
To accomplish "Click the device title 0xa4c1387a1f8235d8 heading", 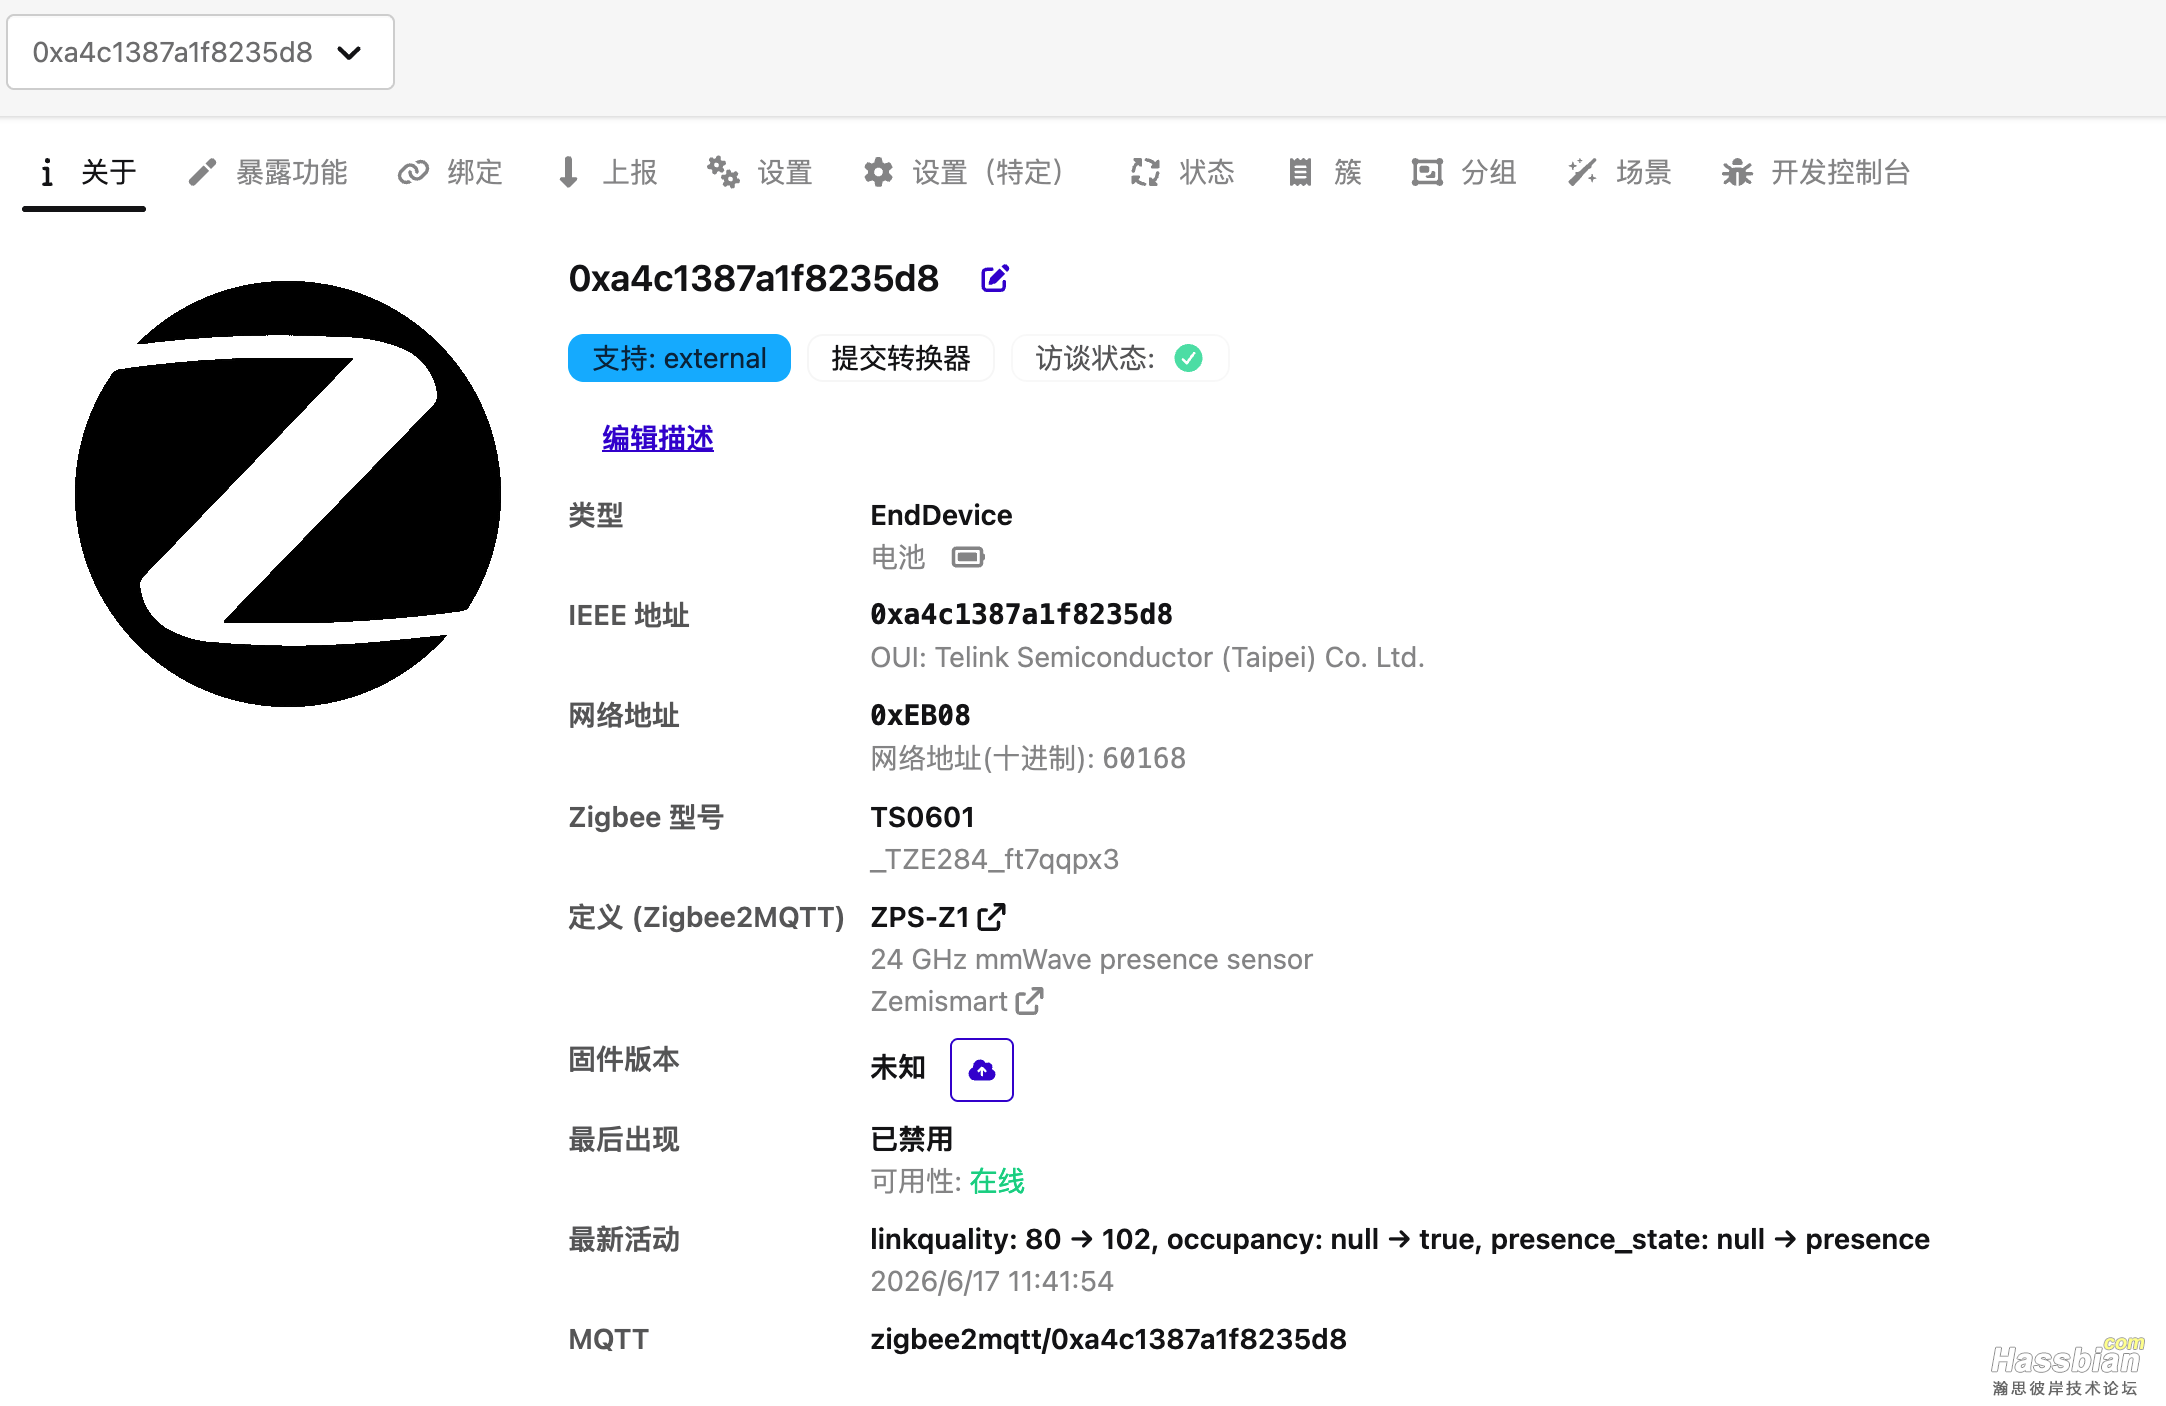I will pyautogui.click(x=753, y=278).
